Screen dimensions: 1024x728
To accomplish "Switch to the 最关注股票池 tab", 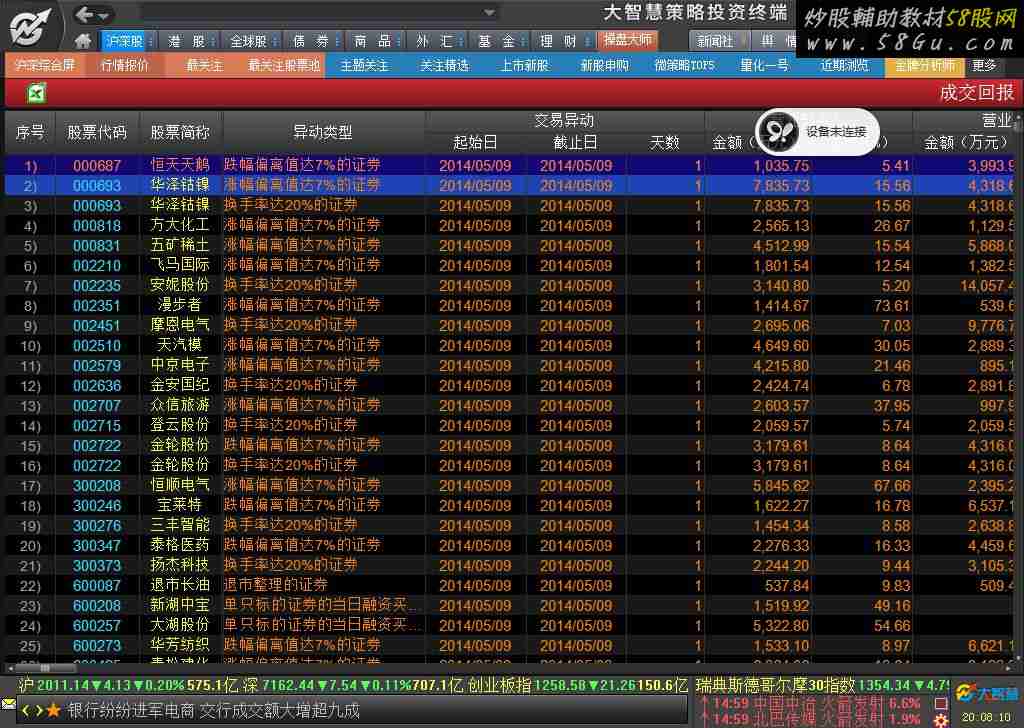I will 284,66.
